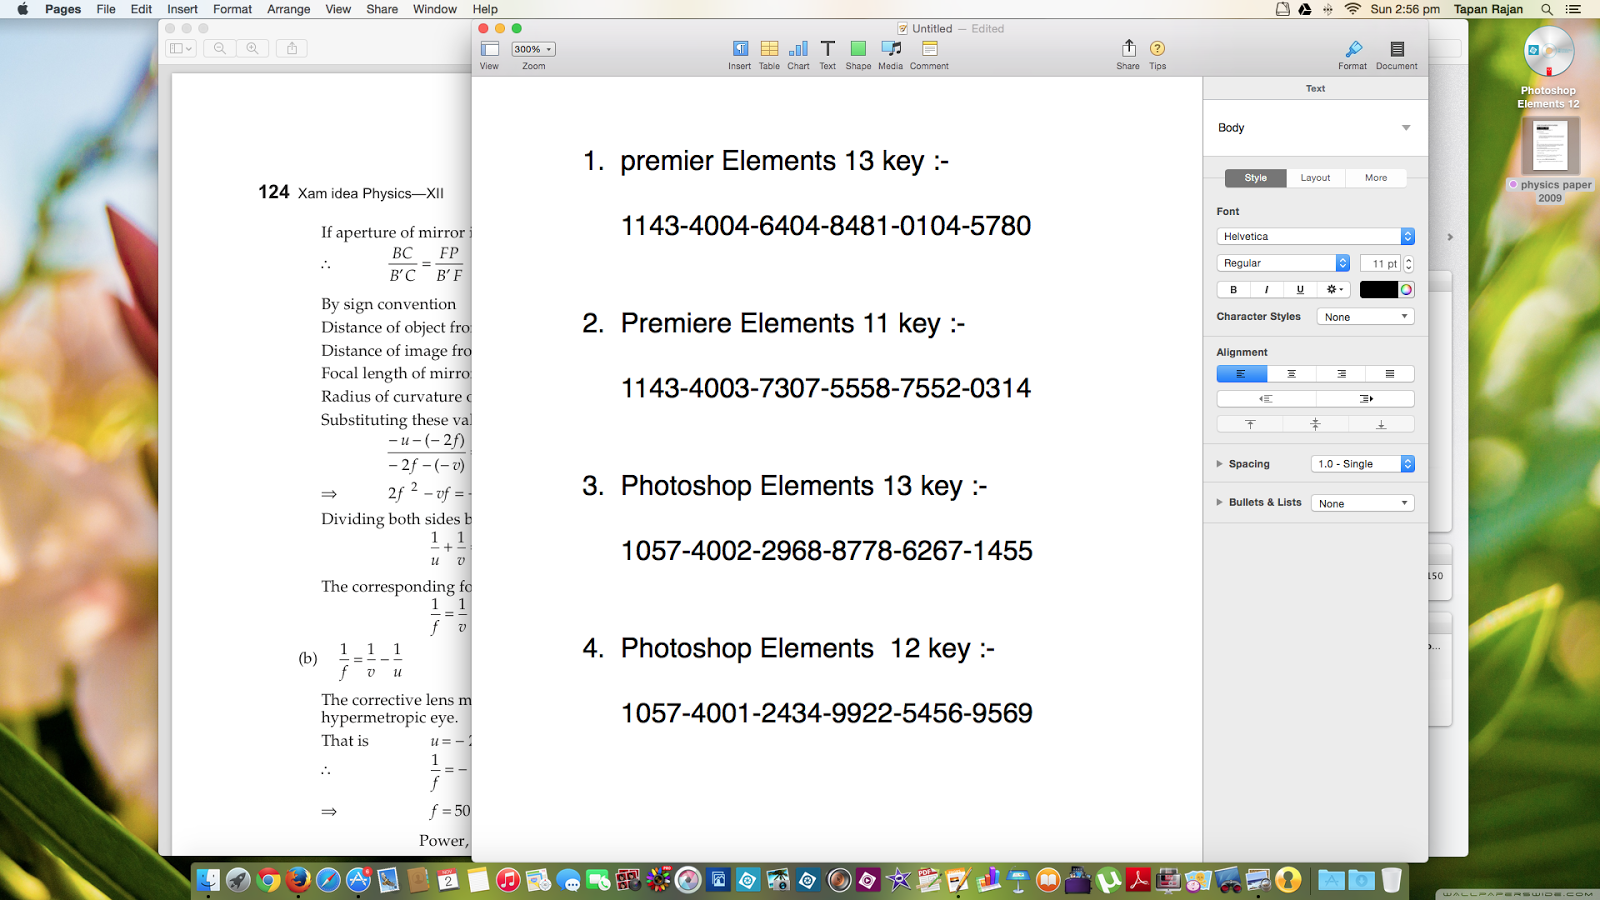
Task: Open the File menu
Action: click(106, 9)
